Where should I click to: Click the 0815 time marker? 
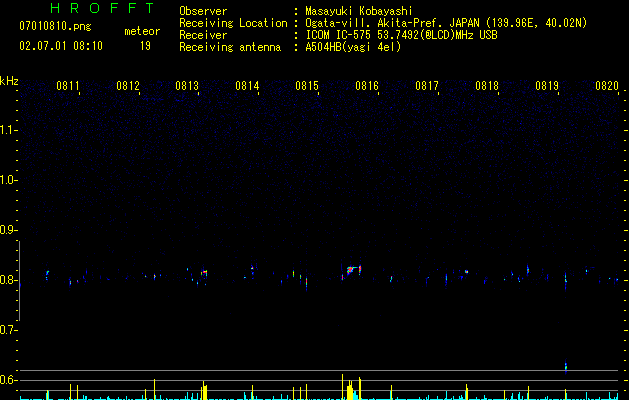pyautogui.click(x=307, y=86)
